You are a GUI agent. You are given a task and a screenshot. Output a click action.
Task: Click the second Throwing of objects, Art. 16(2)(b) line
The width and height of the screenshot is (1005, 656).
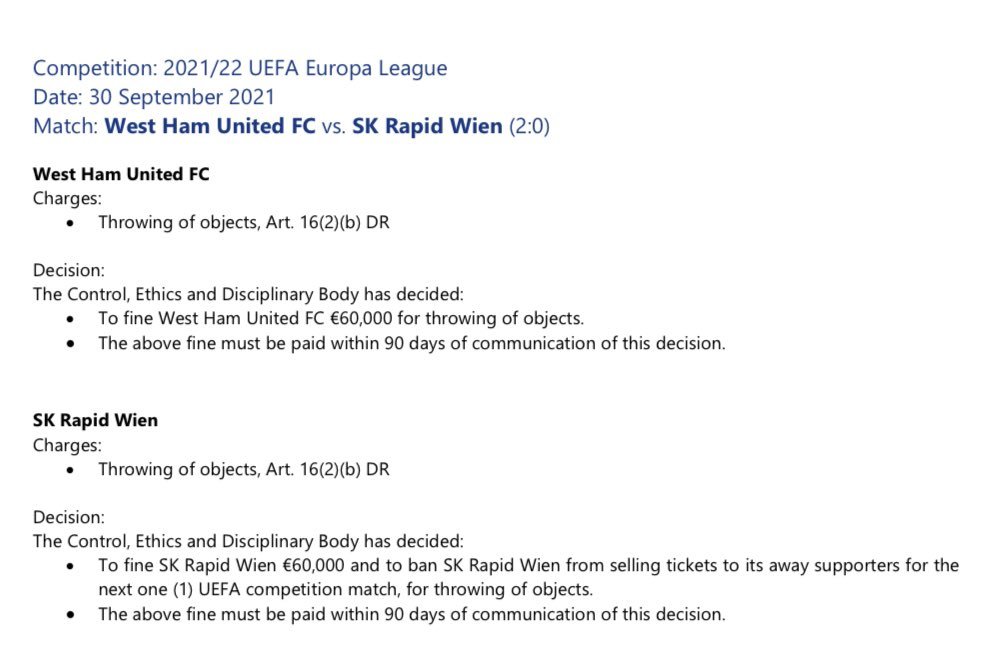pyautogui.click(x=244, y=469)
